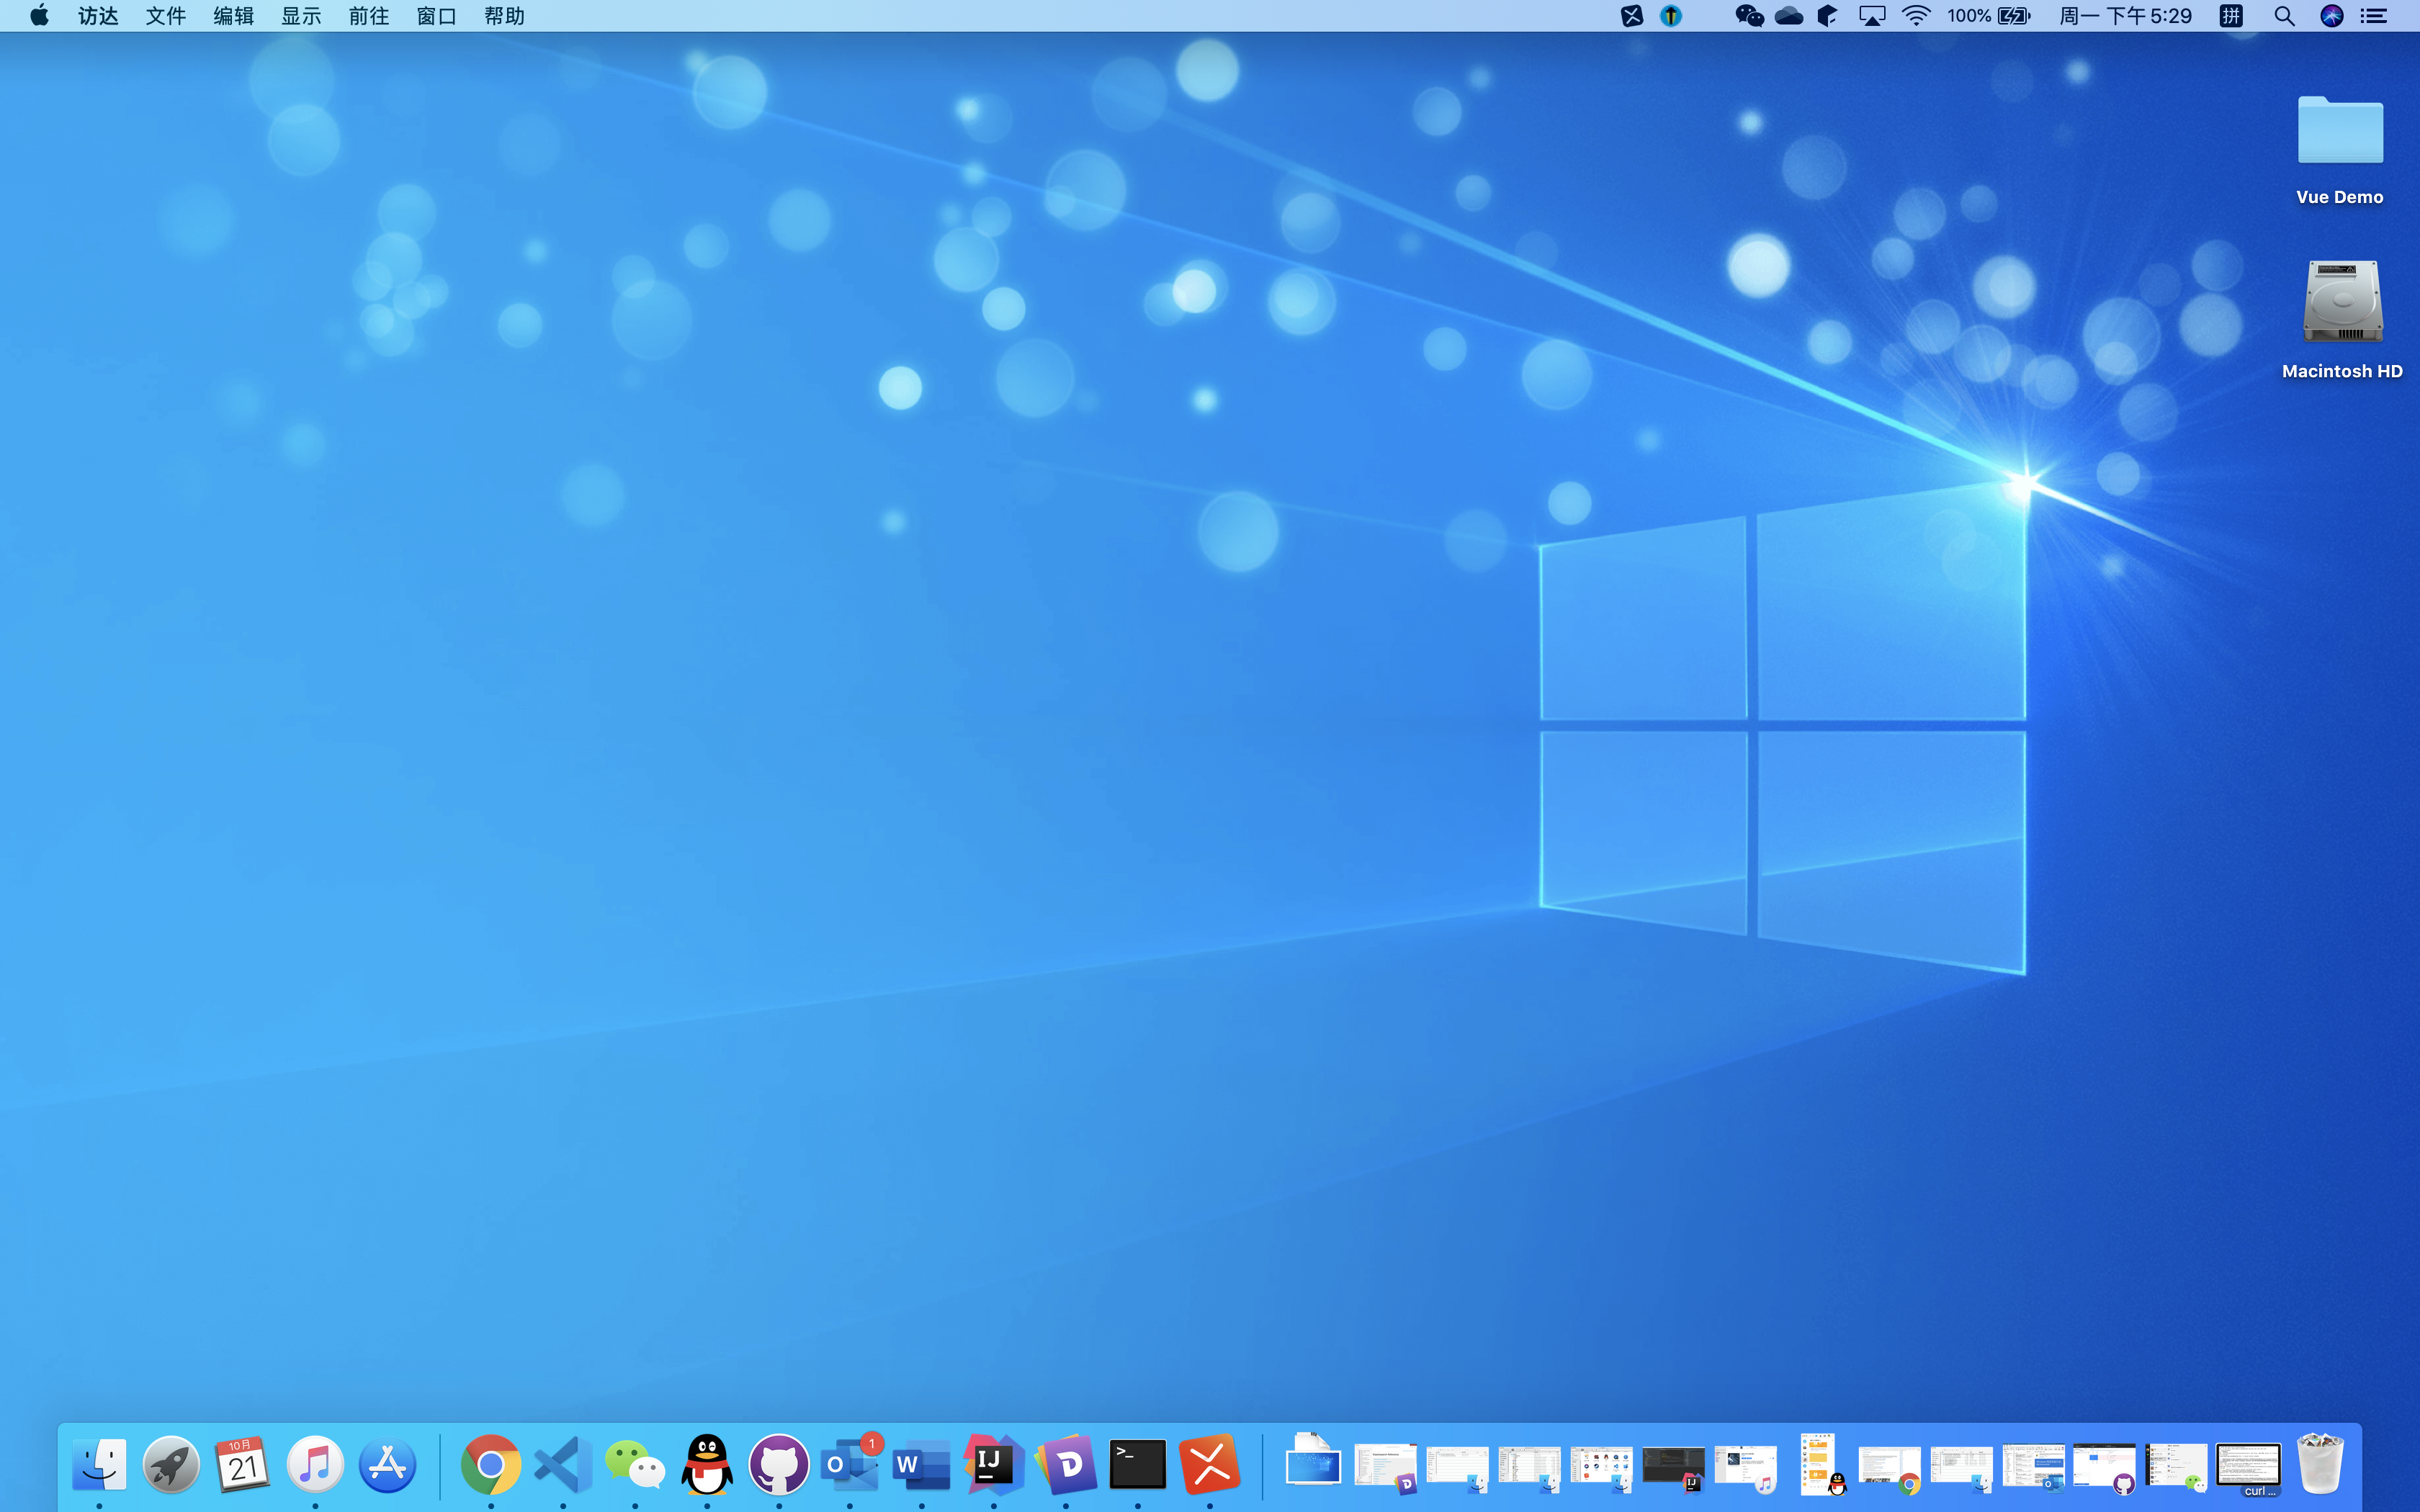
Task: Open Notification Center list icon
Action: pos(2374,16)
